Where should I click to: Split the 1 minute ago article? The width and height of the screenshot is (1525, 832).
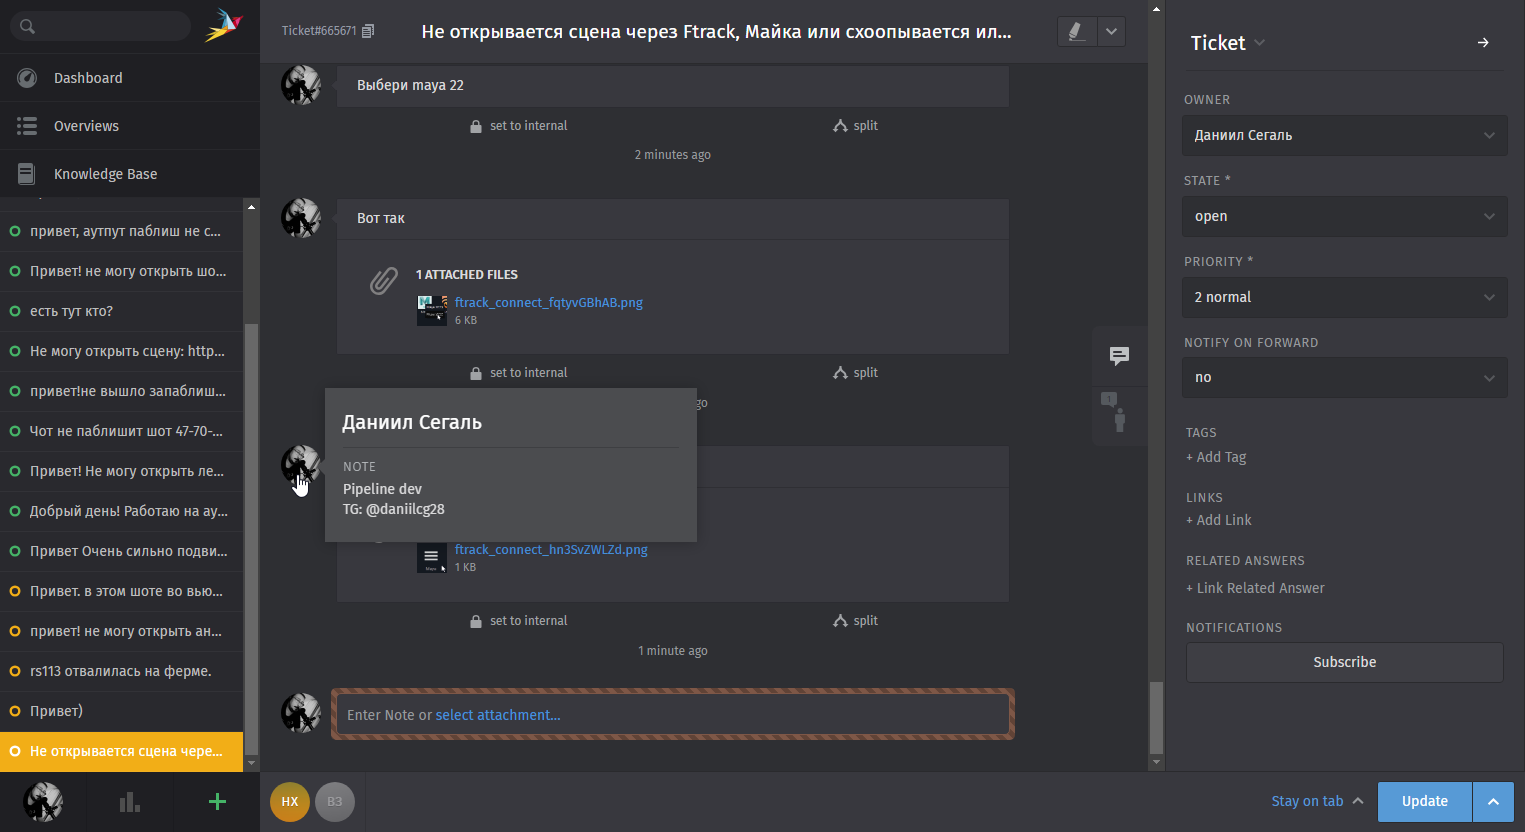(x=855, y=621)
